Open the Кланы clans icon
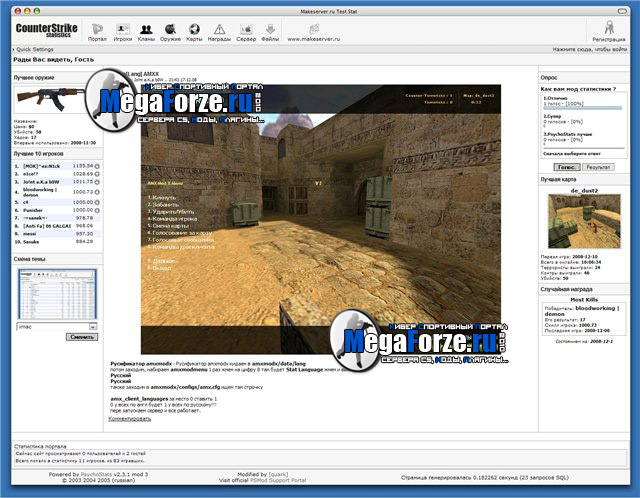640x498 pixels. tap(146, 29)
